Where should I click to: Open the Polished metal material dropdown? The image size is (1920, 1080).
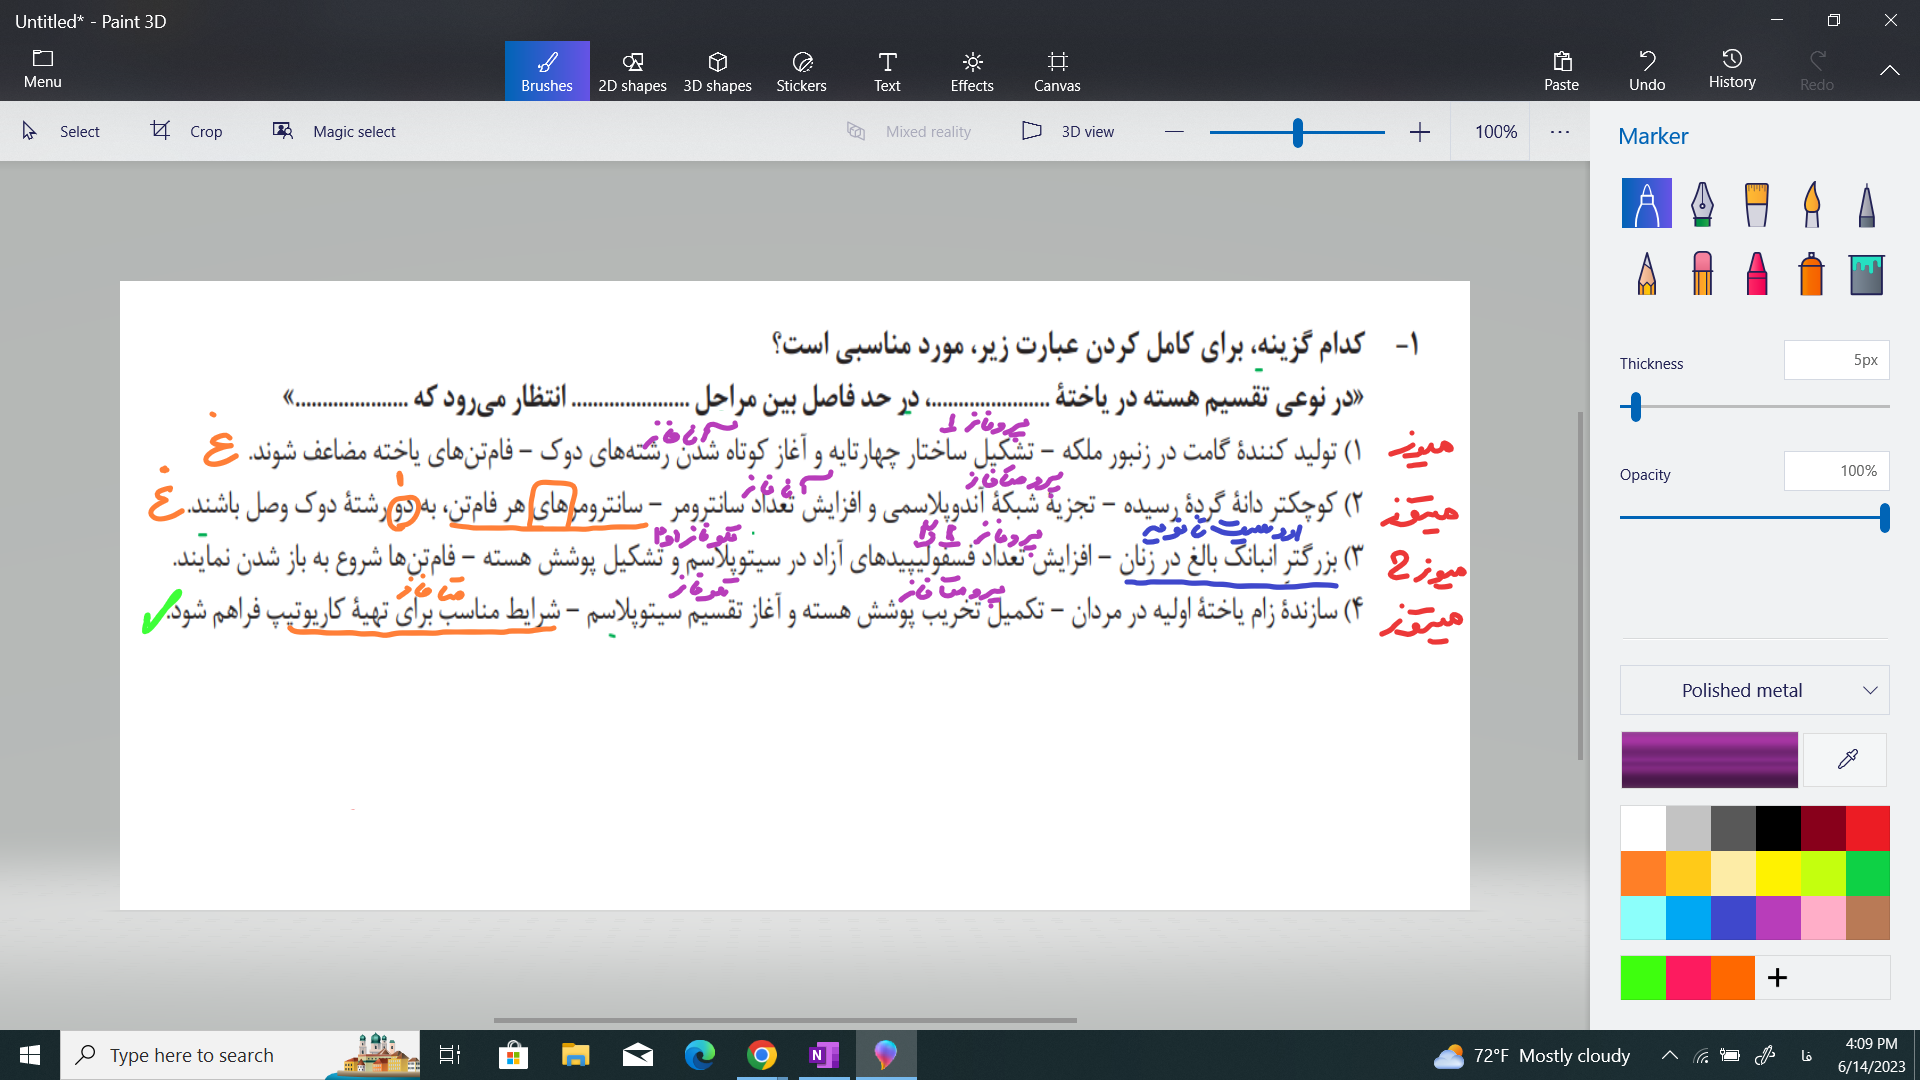pos(1755,690)
